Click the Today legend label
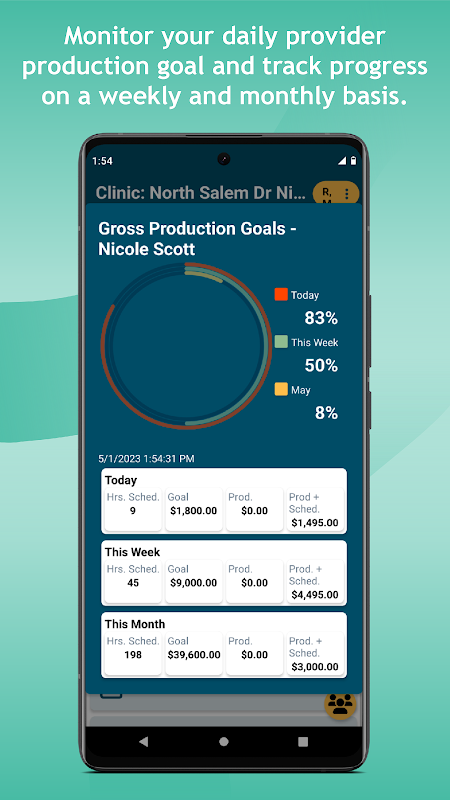This screenshot has height=800, width=450. (x=305, y=295)
